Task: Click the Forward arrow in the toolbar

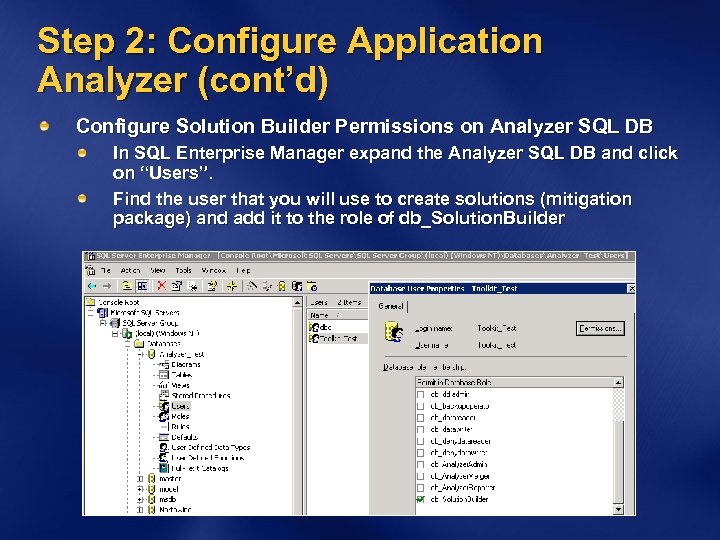Action: [107, 286]
